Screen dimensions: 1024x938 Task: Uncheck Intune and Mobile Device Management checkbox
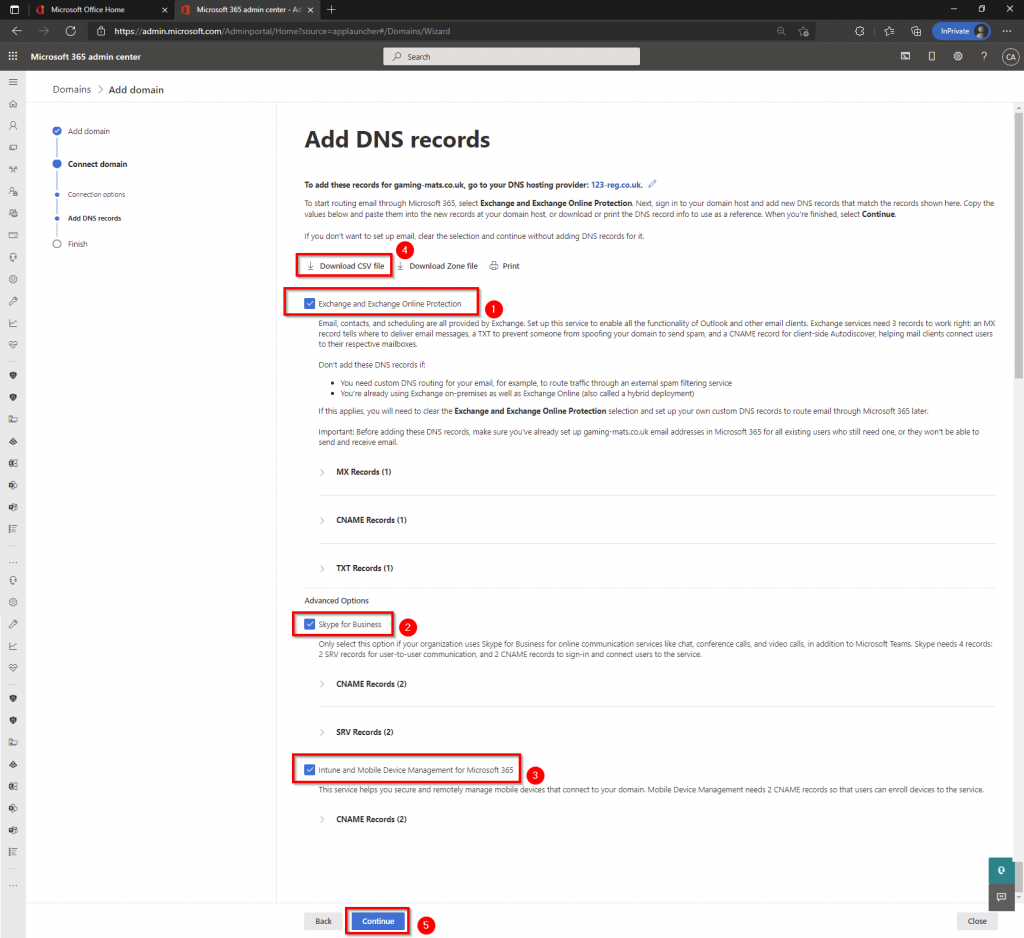[310, 769]
